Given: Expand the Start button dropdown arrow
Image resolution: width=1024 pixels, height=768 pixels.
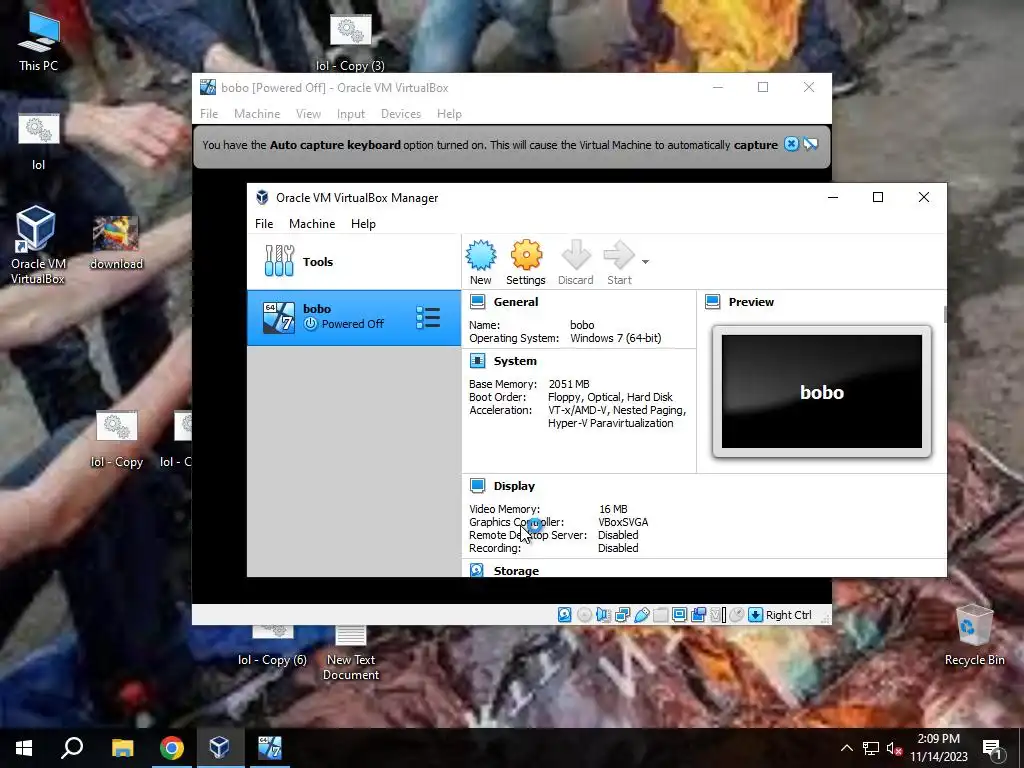Looking at the screenshot, I should coord(645,262).
